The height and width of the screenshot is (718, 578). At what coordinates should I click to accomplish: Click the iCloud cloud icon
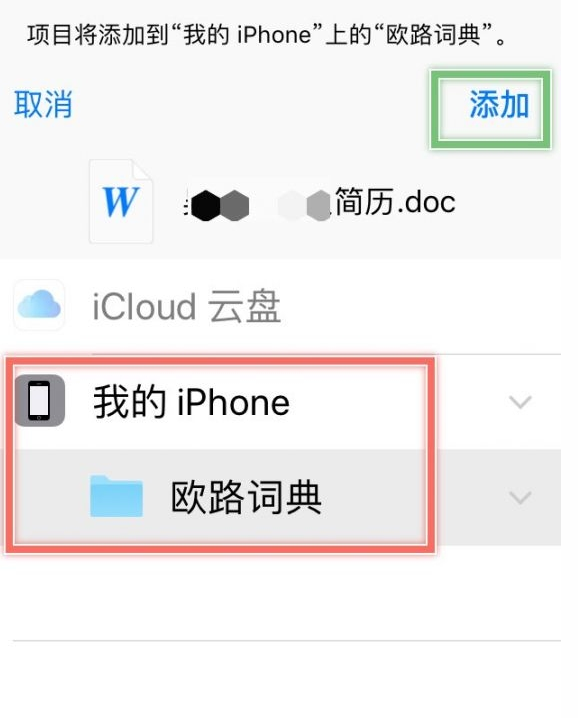(x=39, y=305)
